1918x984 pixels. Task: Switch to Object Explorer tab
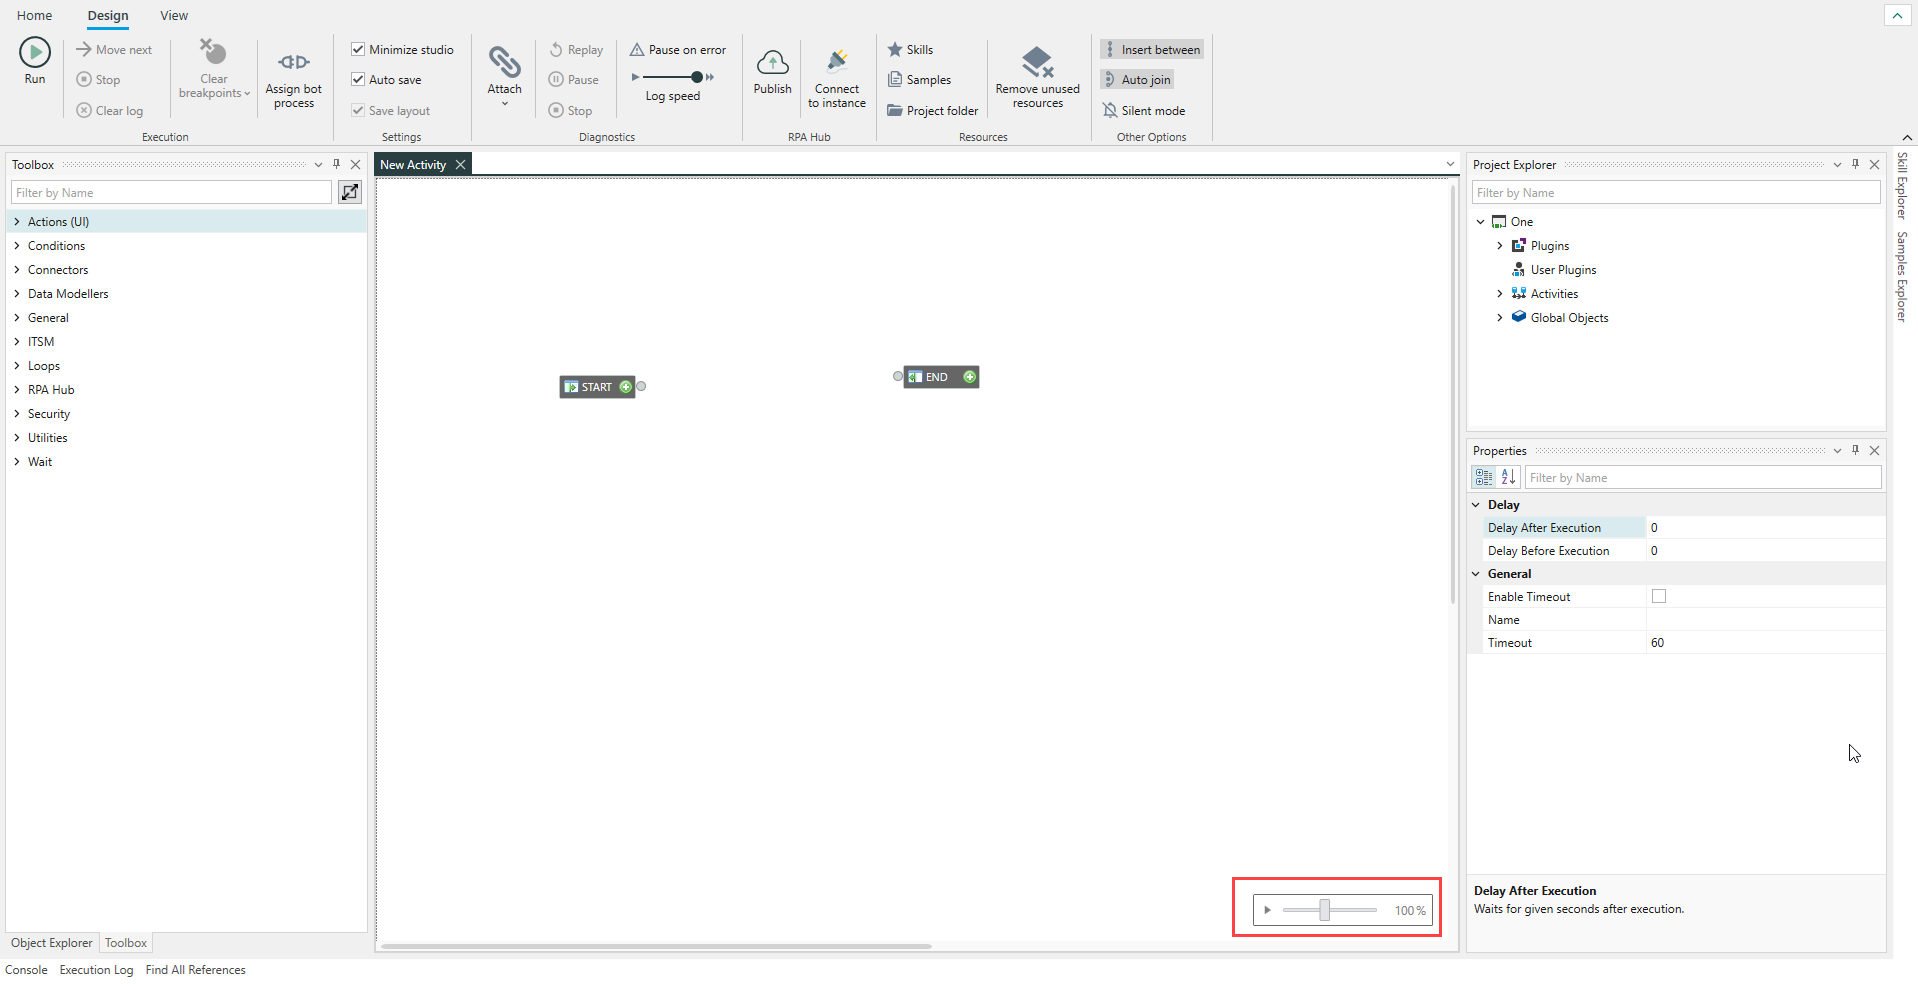[52, 943]
